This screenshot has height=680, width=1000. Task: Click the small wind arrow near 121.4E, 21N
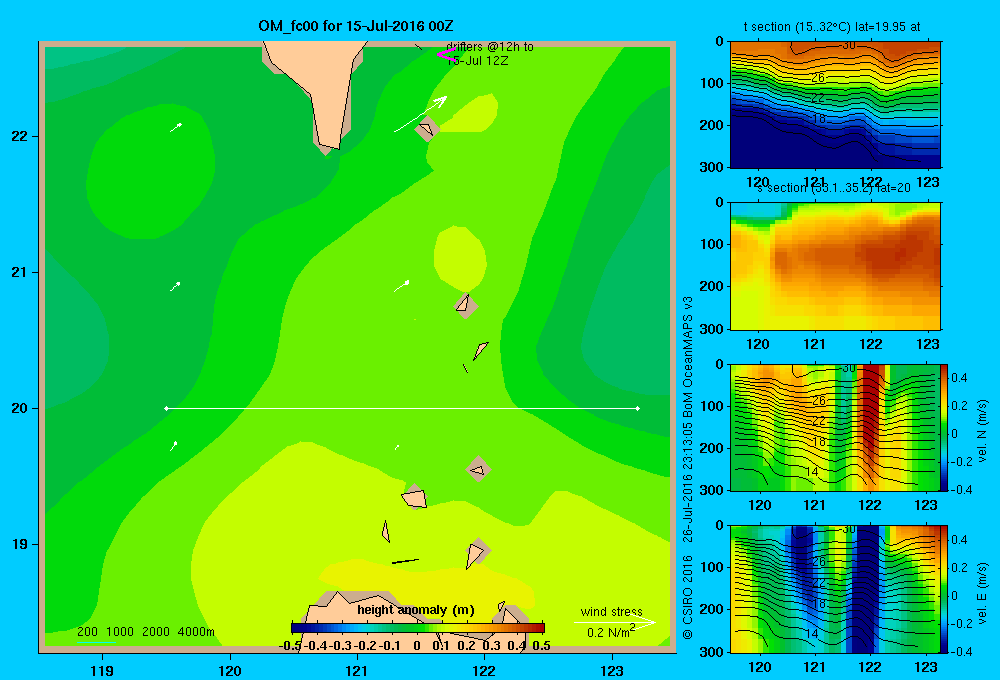tap(401, 286)
